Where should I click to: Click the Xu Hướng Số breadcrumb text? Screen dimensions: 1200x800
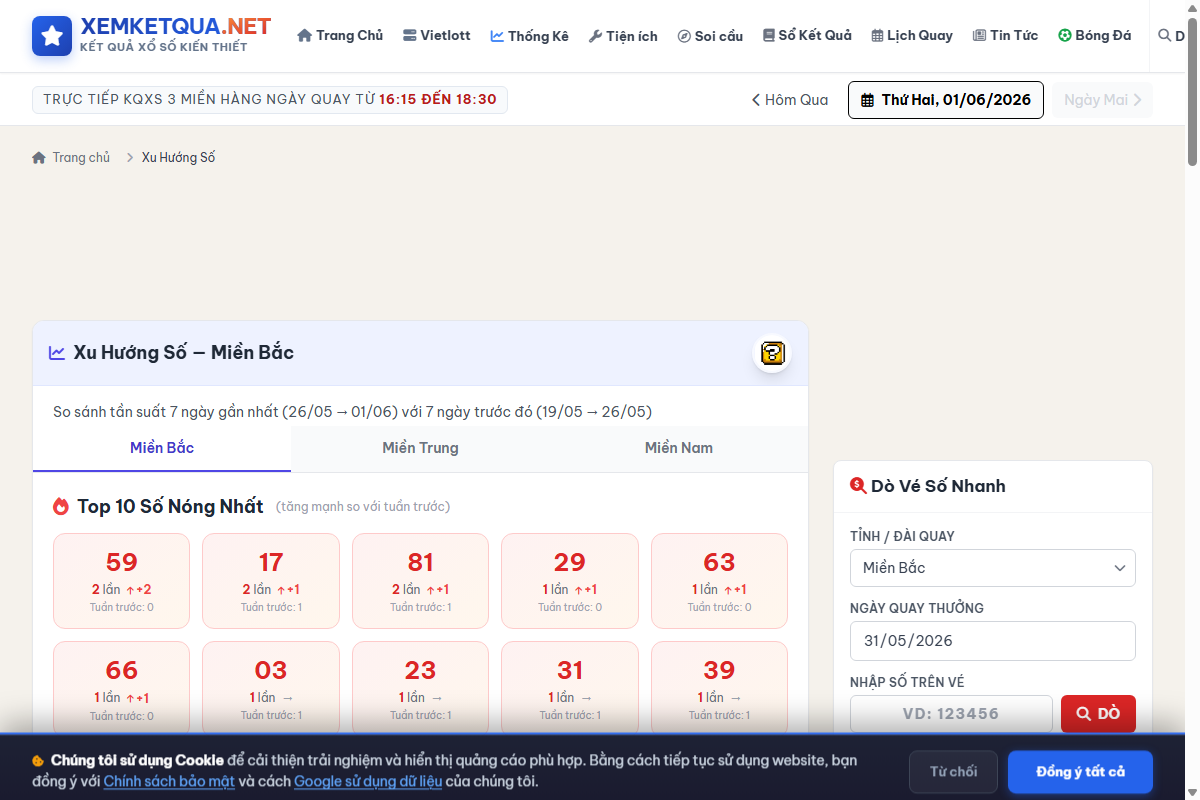pos(178,157)
